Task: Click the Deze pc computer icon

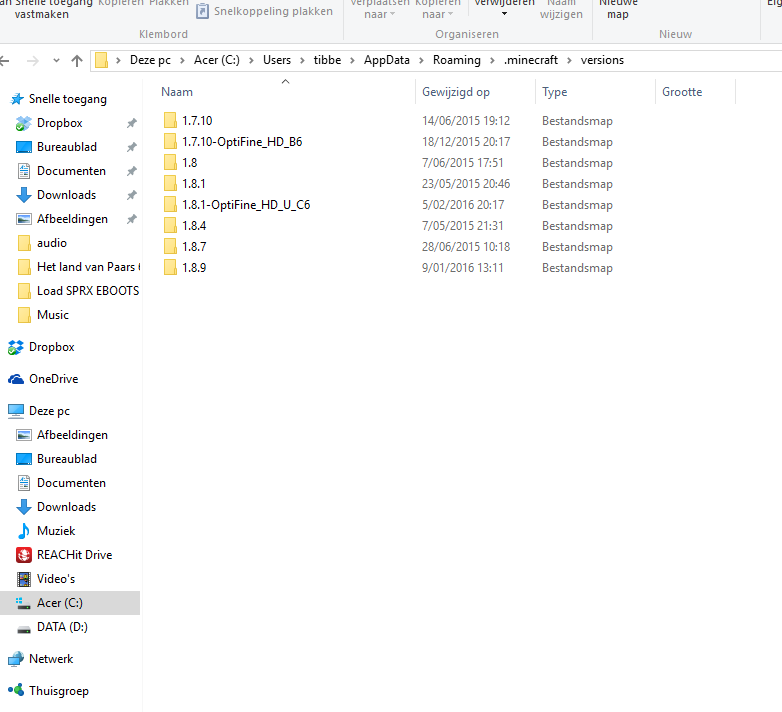Action: (x=16, y=411)
